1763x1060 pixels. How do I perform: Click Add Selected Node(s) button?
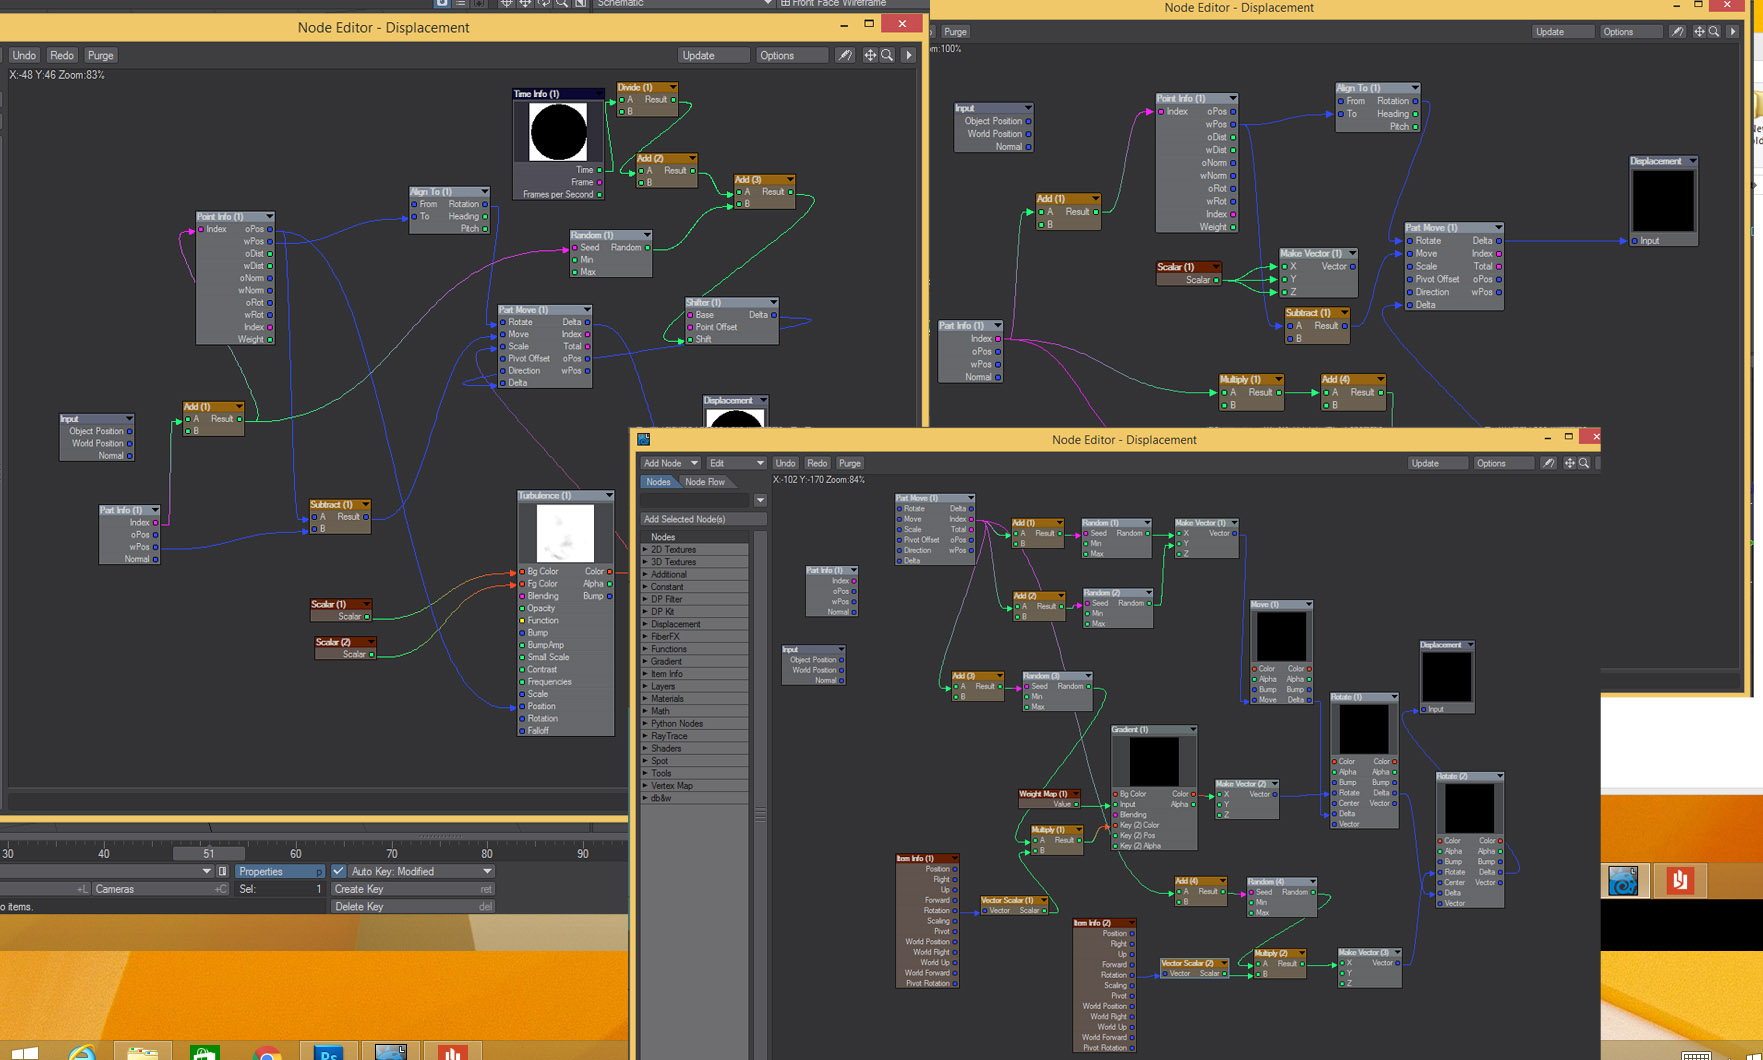(703, 519)
